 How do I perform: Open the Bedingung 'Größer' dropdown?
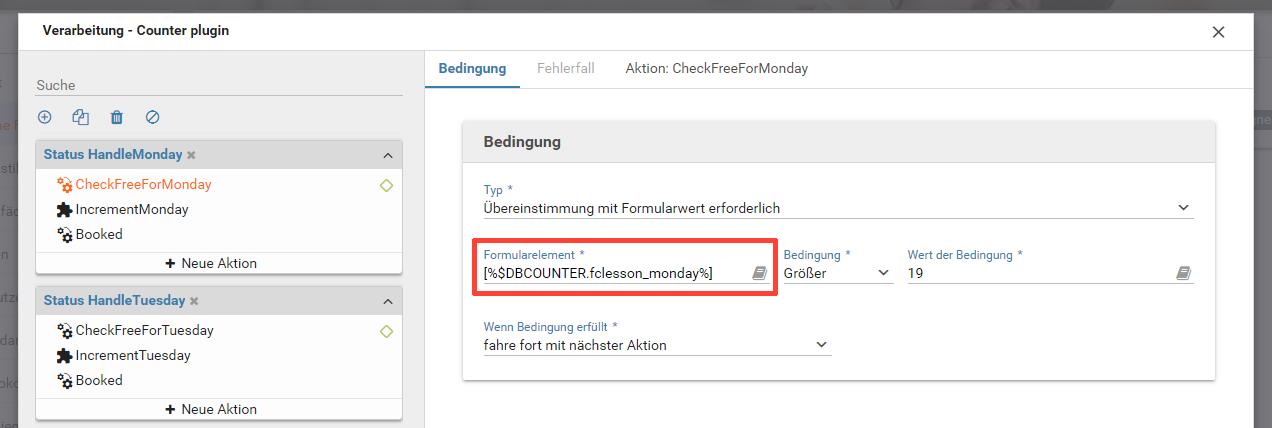tap(883, 273)
